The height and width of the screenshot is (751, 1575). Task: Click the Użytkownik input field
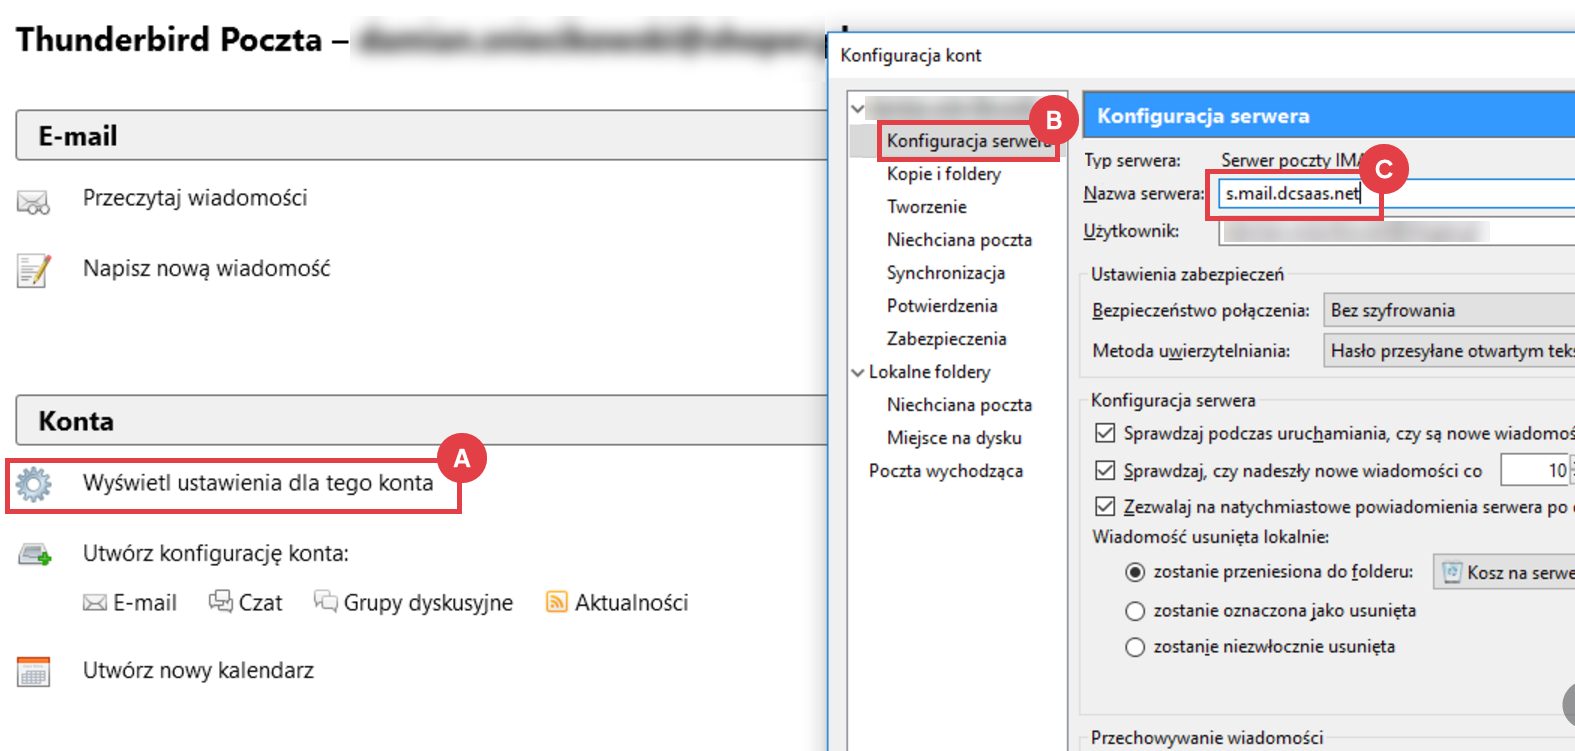pos(1396,231)
